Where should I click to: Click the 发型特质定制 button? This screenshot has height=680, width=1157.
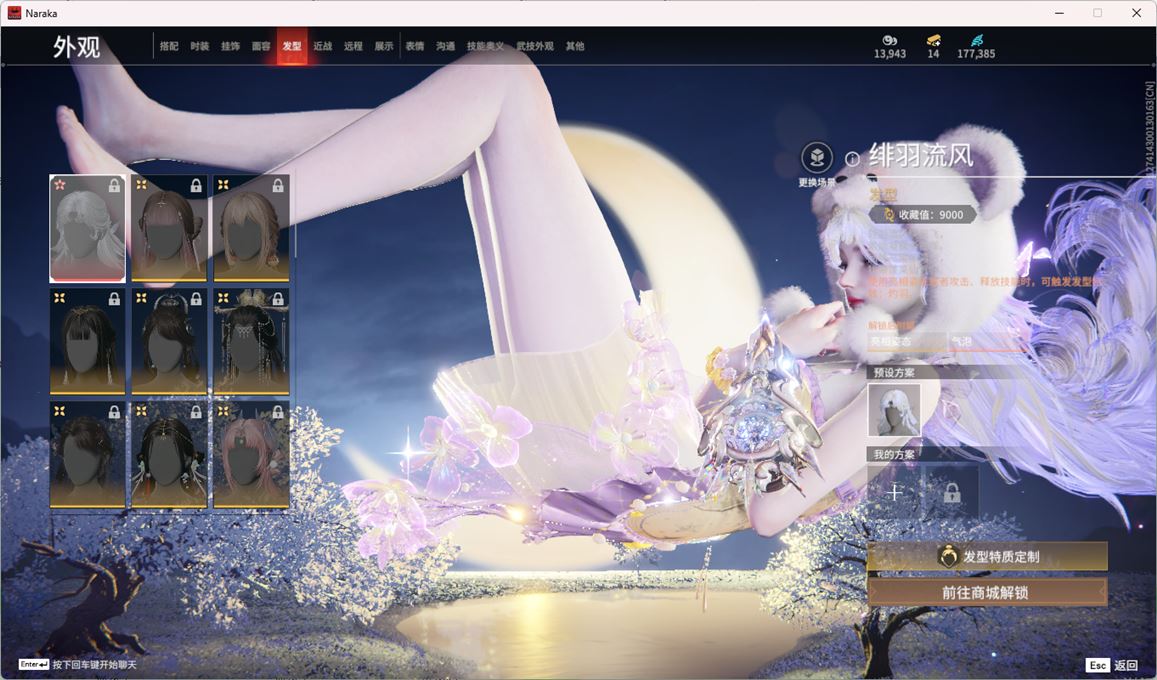[987, 557]
